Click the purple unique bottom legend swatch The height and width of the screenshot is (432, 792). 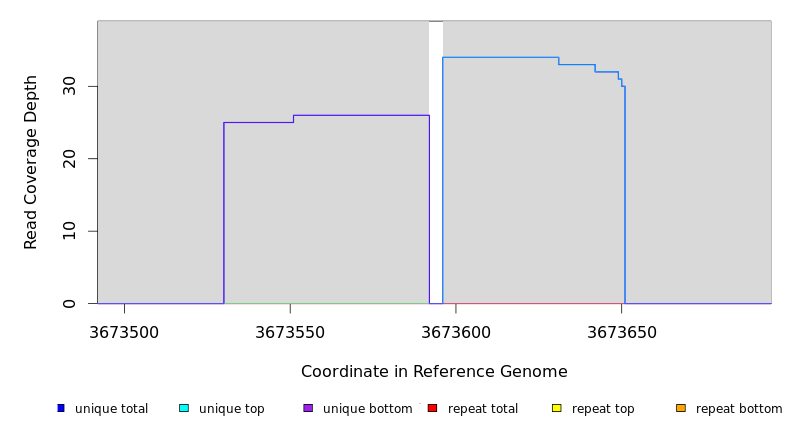pyautogui.click(x=308, y=408)
